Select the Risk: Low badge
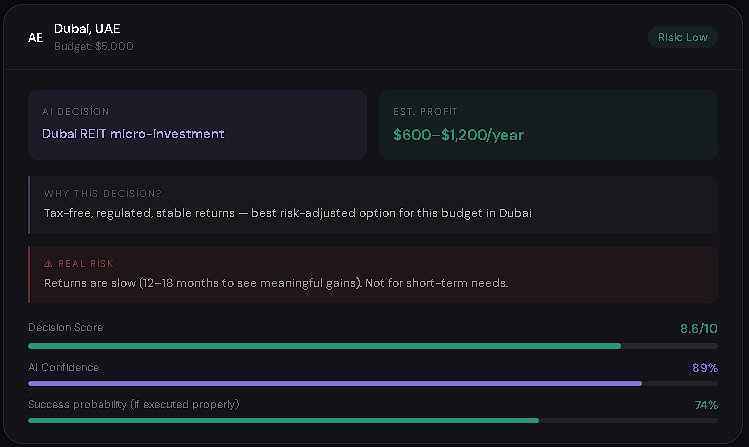749x447 pixels. coord(683,37)
